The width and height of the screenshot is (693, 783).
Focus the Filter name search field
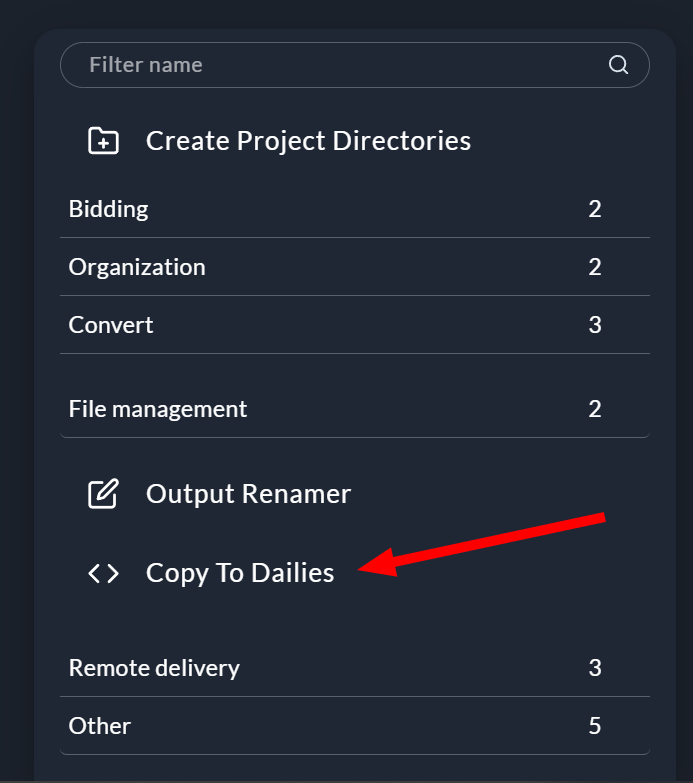click(x=340, y=65)
